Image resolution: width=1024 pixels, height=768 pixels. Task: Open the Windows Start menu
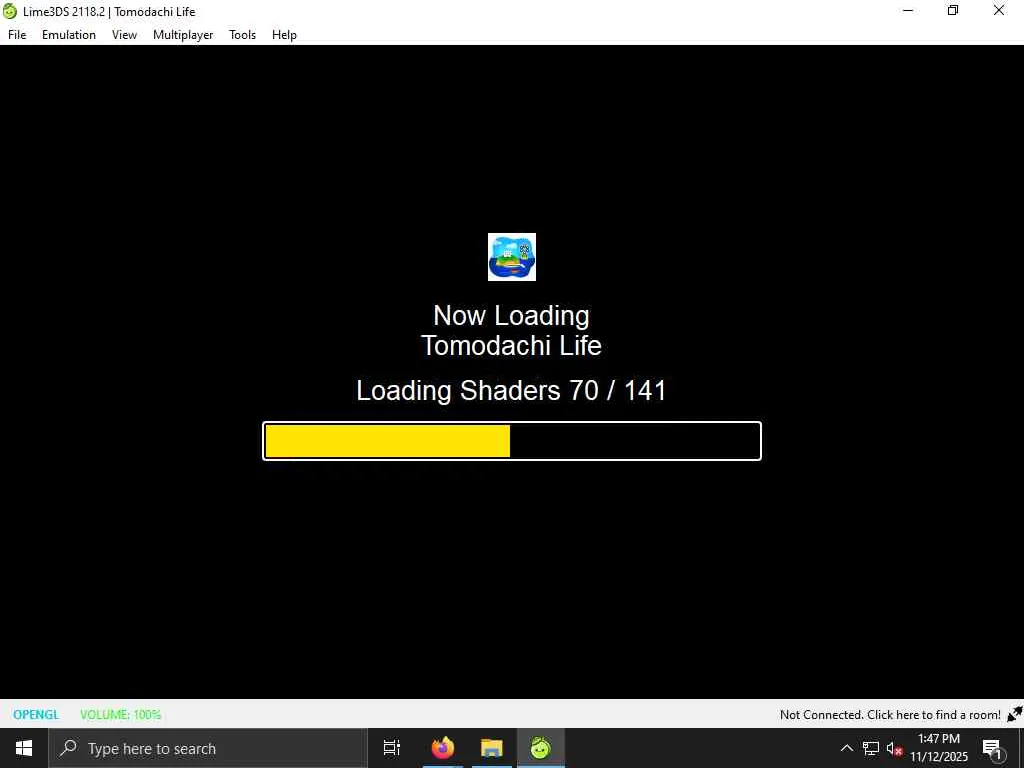point(24,748)
